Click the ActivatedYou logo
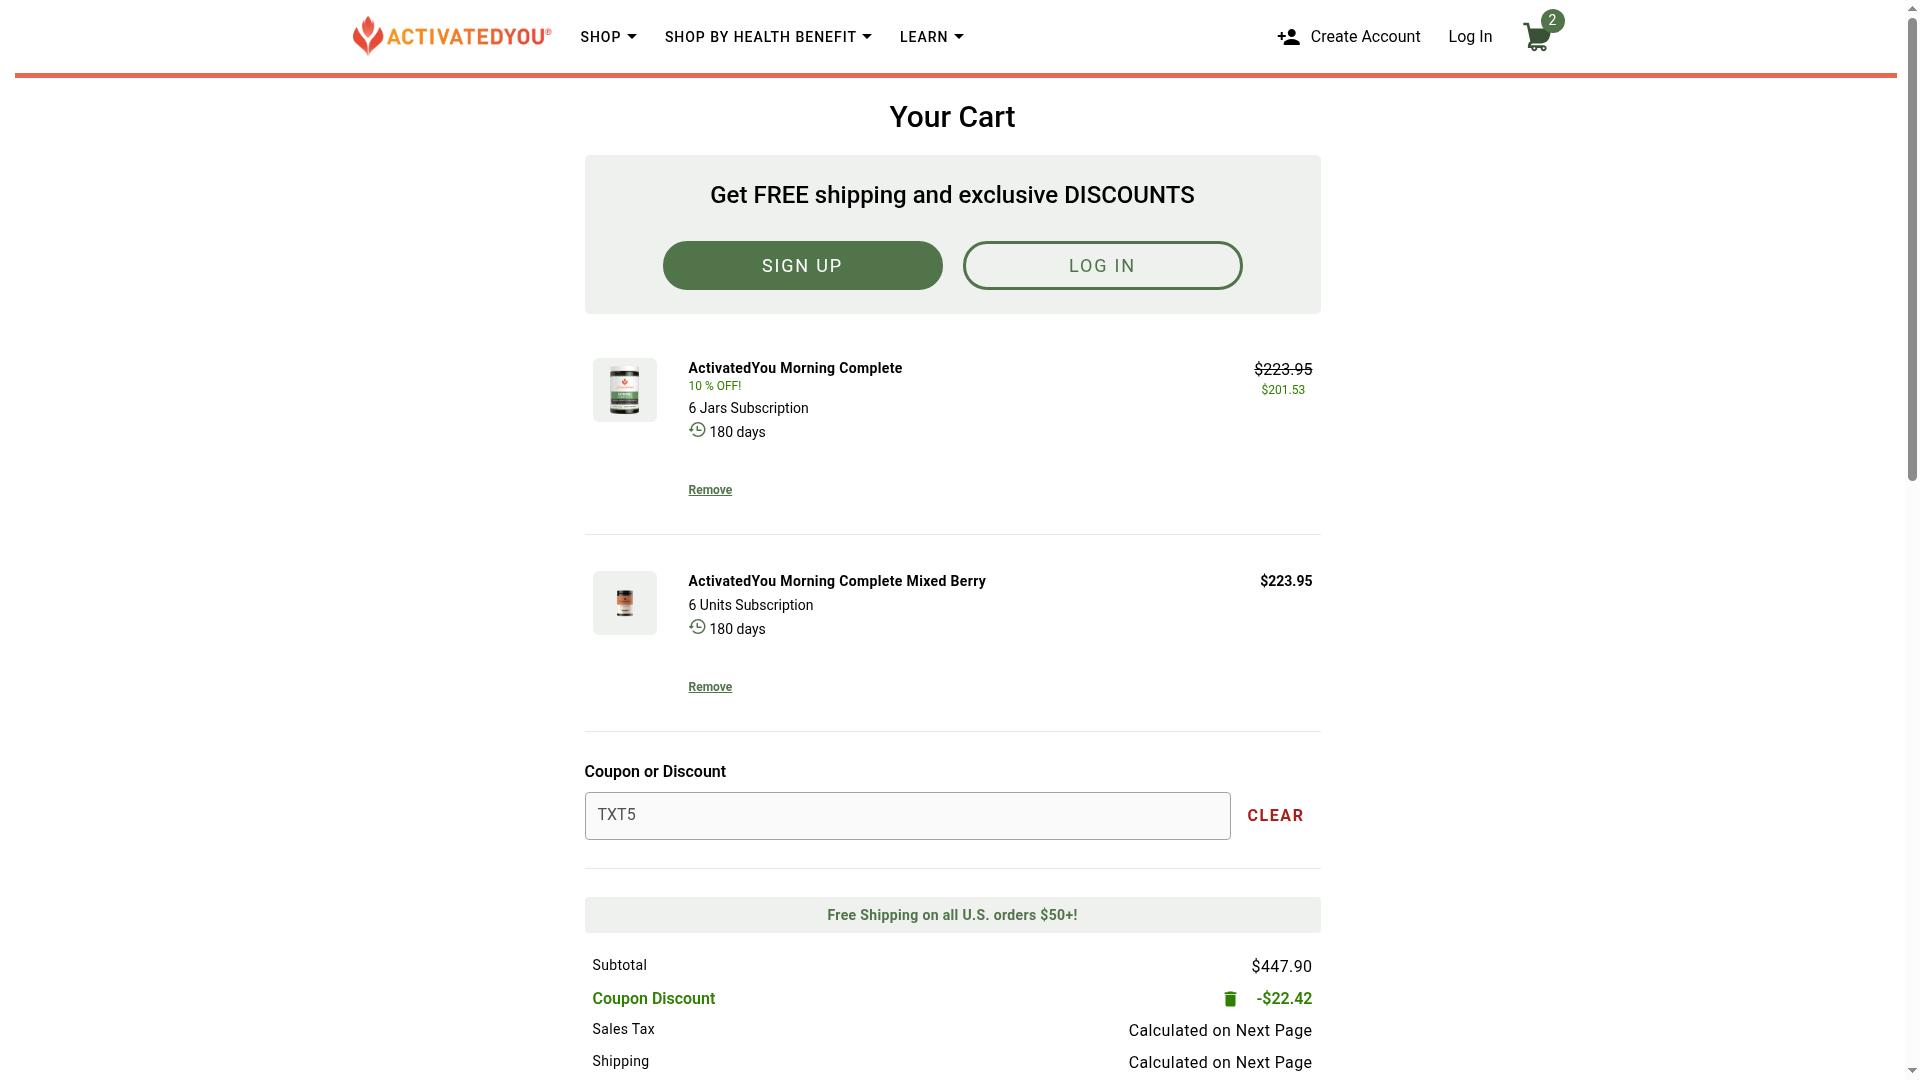Viewport: 1920px width, 1080px height. [x=452, y=36]
